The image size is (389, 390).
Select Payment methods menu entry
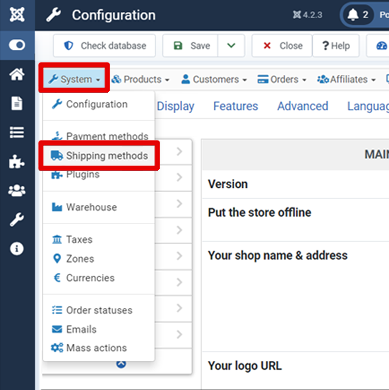(x=99, y=136)
